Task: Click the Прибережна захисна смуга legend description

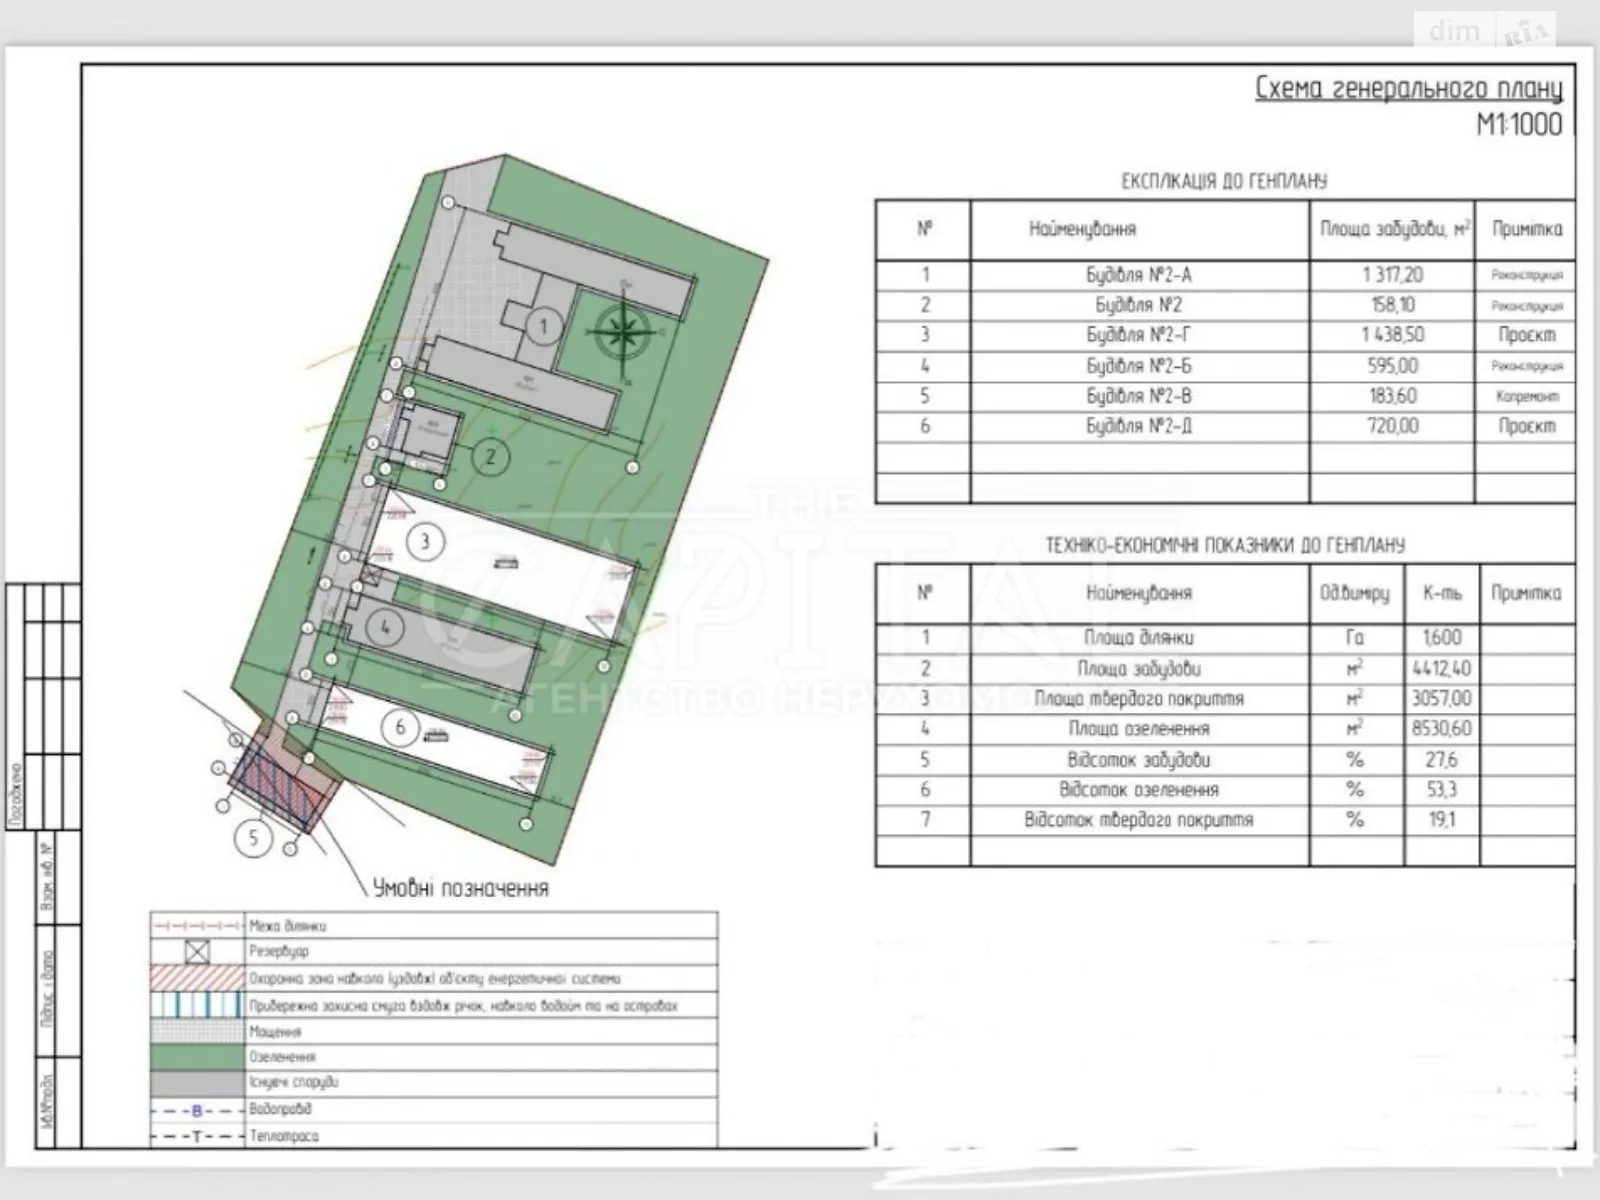Action: 463,1005
